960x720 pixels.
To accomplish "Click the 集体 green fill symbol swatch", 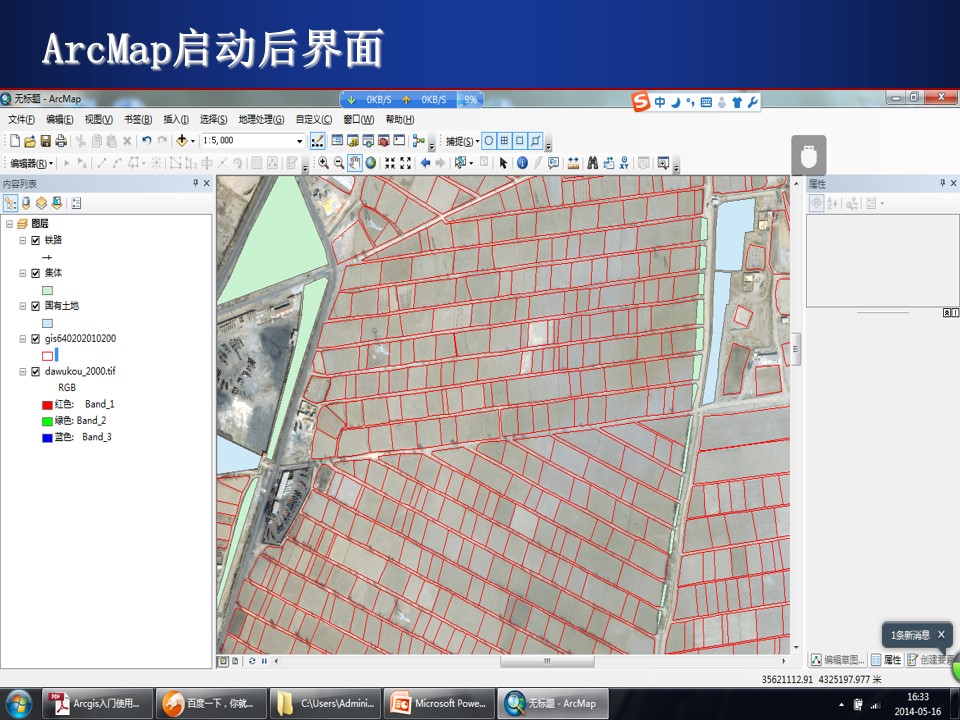I will click(x=47, y=290).
